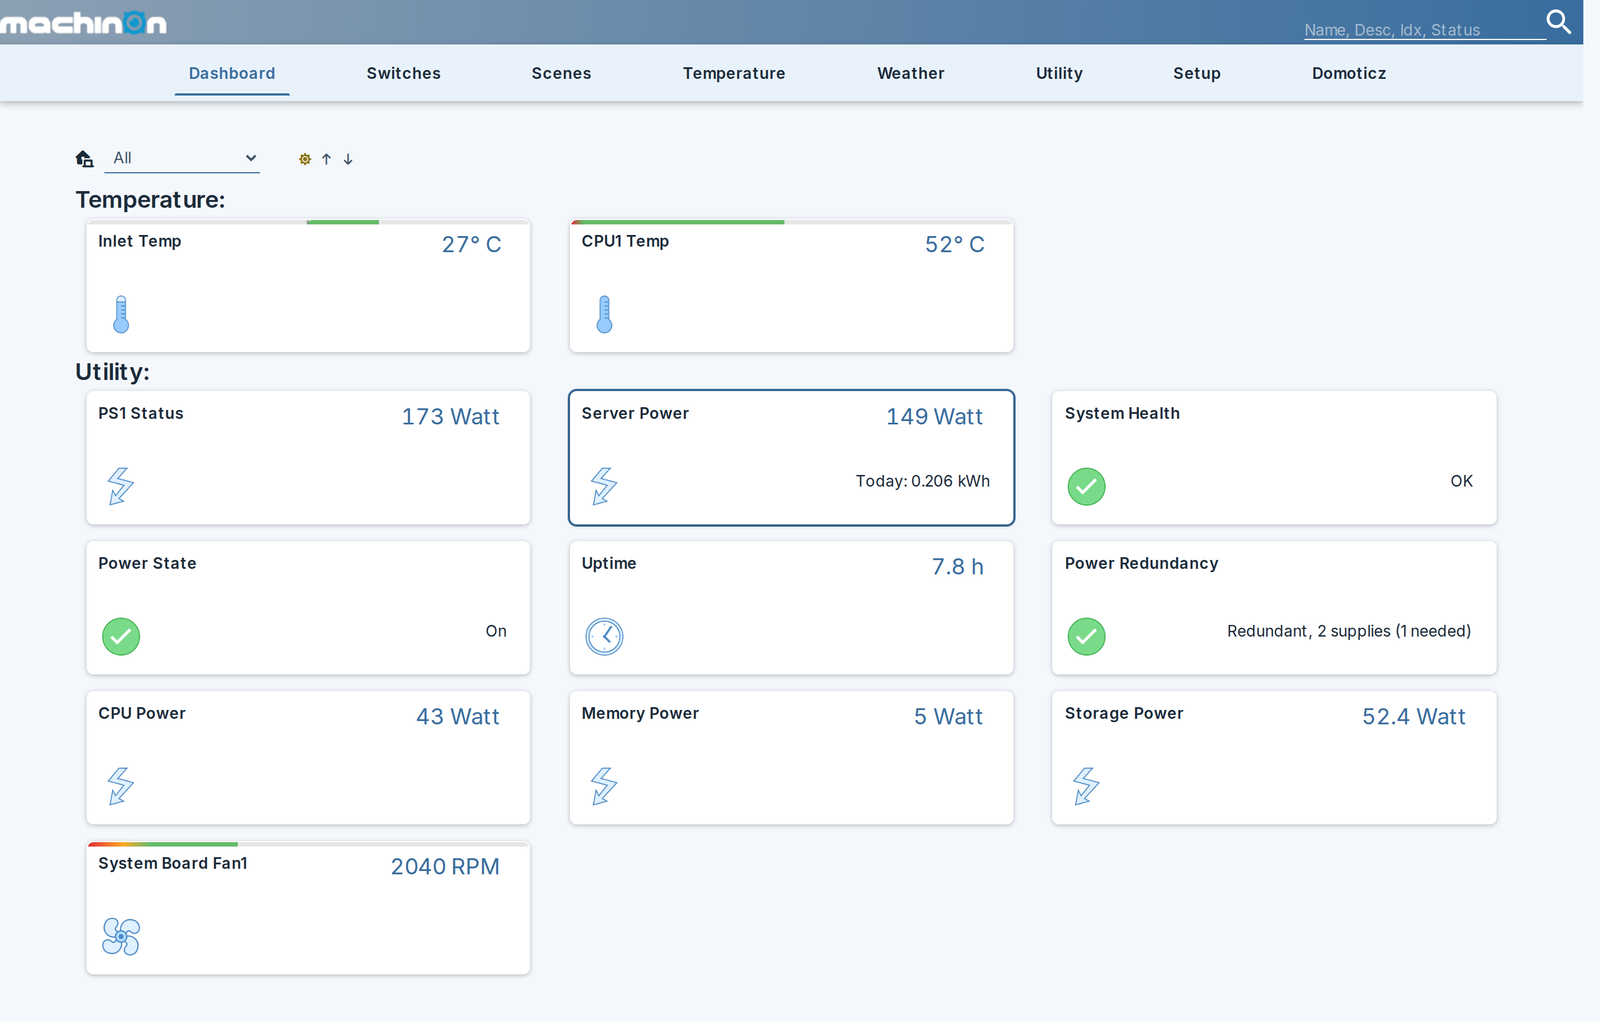Click the CPU1 Temp green level bar
Screen dimensions: 1600x1021
[x=678, y=222]
